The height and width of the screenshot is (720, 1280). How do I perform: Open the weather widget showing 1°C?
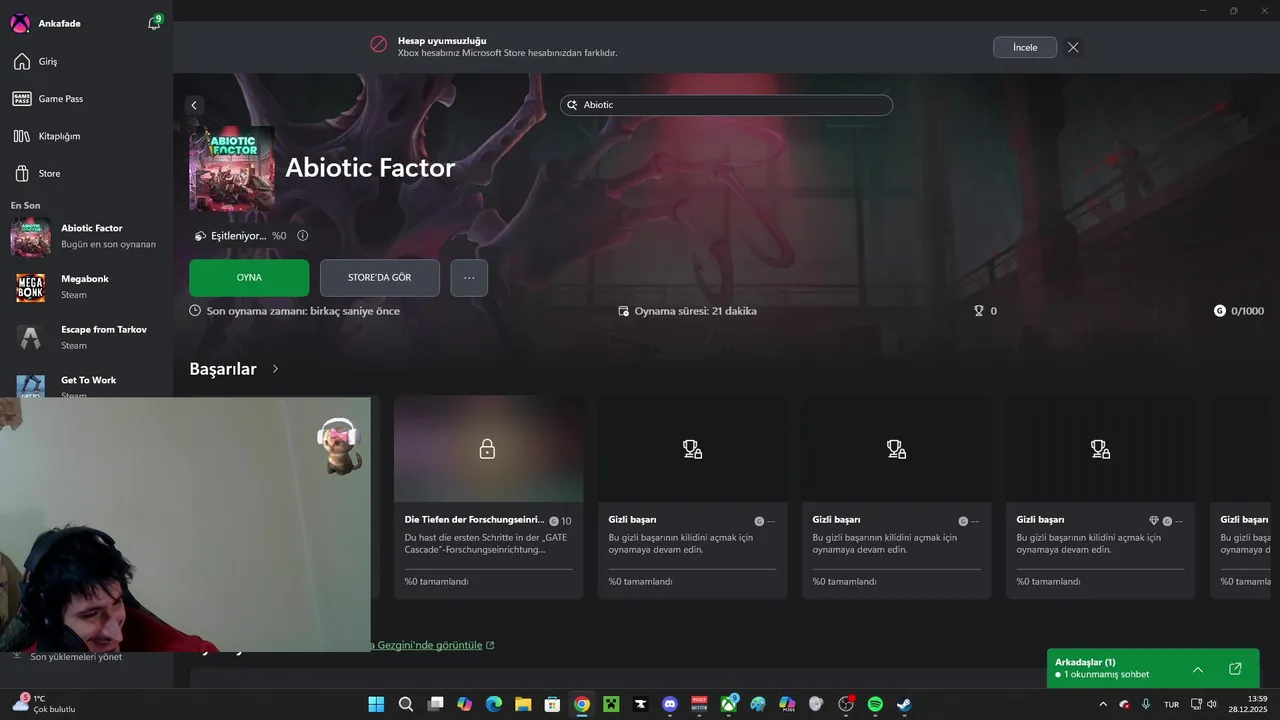pos(44,704)
